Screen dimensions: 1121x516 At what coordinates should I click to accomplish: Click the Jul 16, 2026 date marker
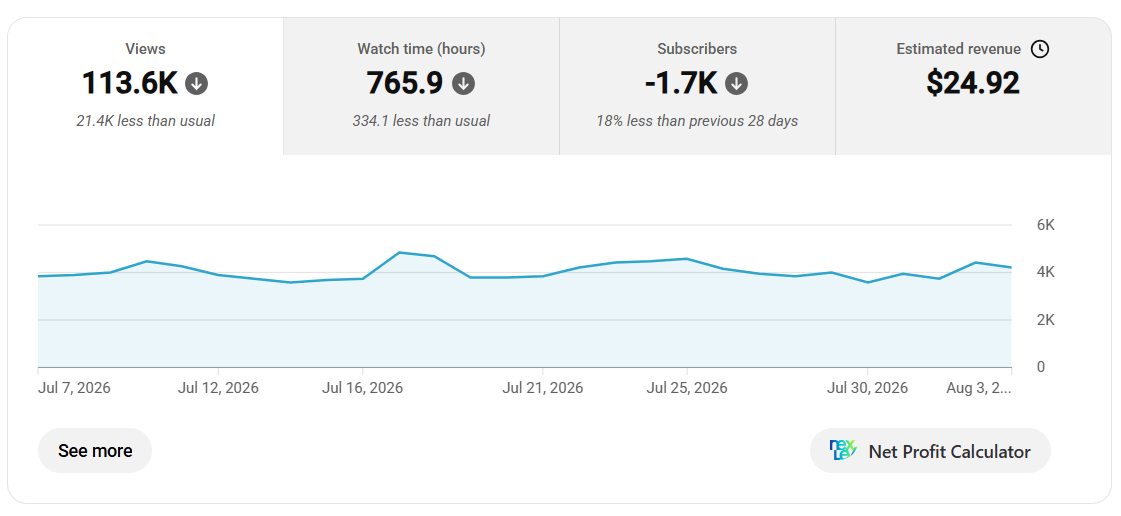(362, 388)
